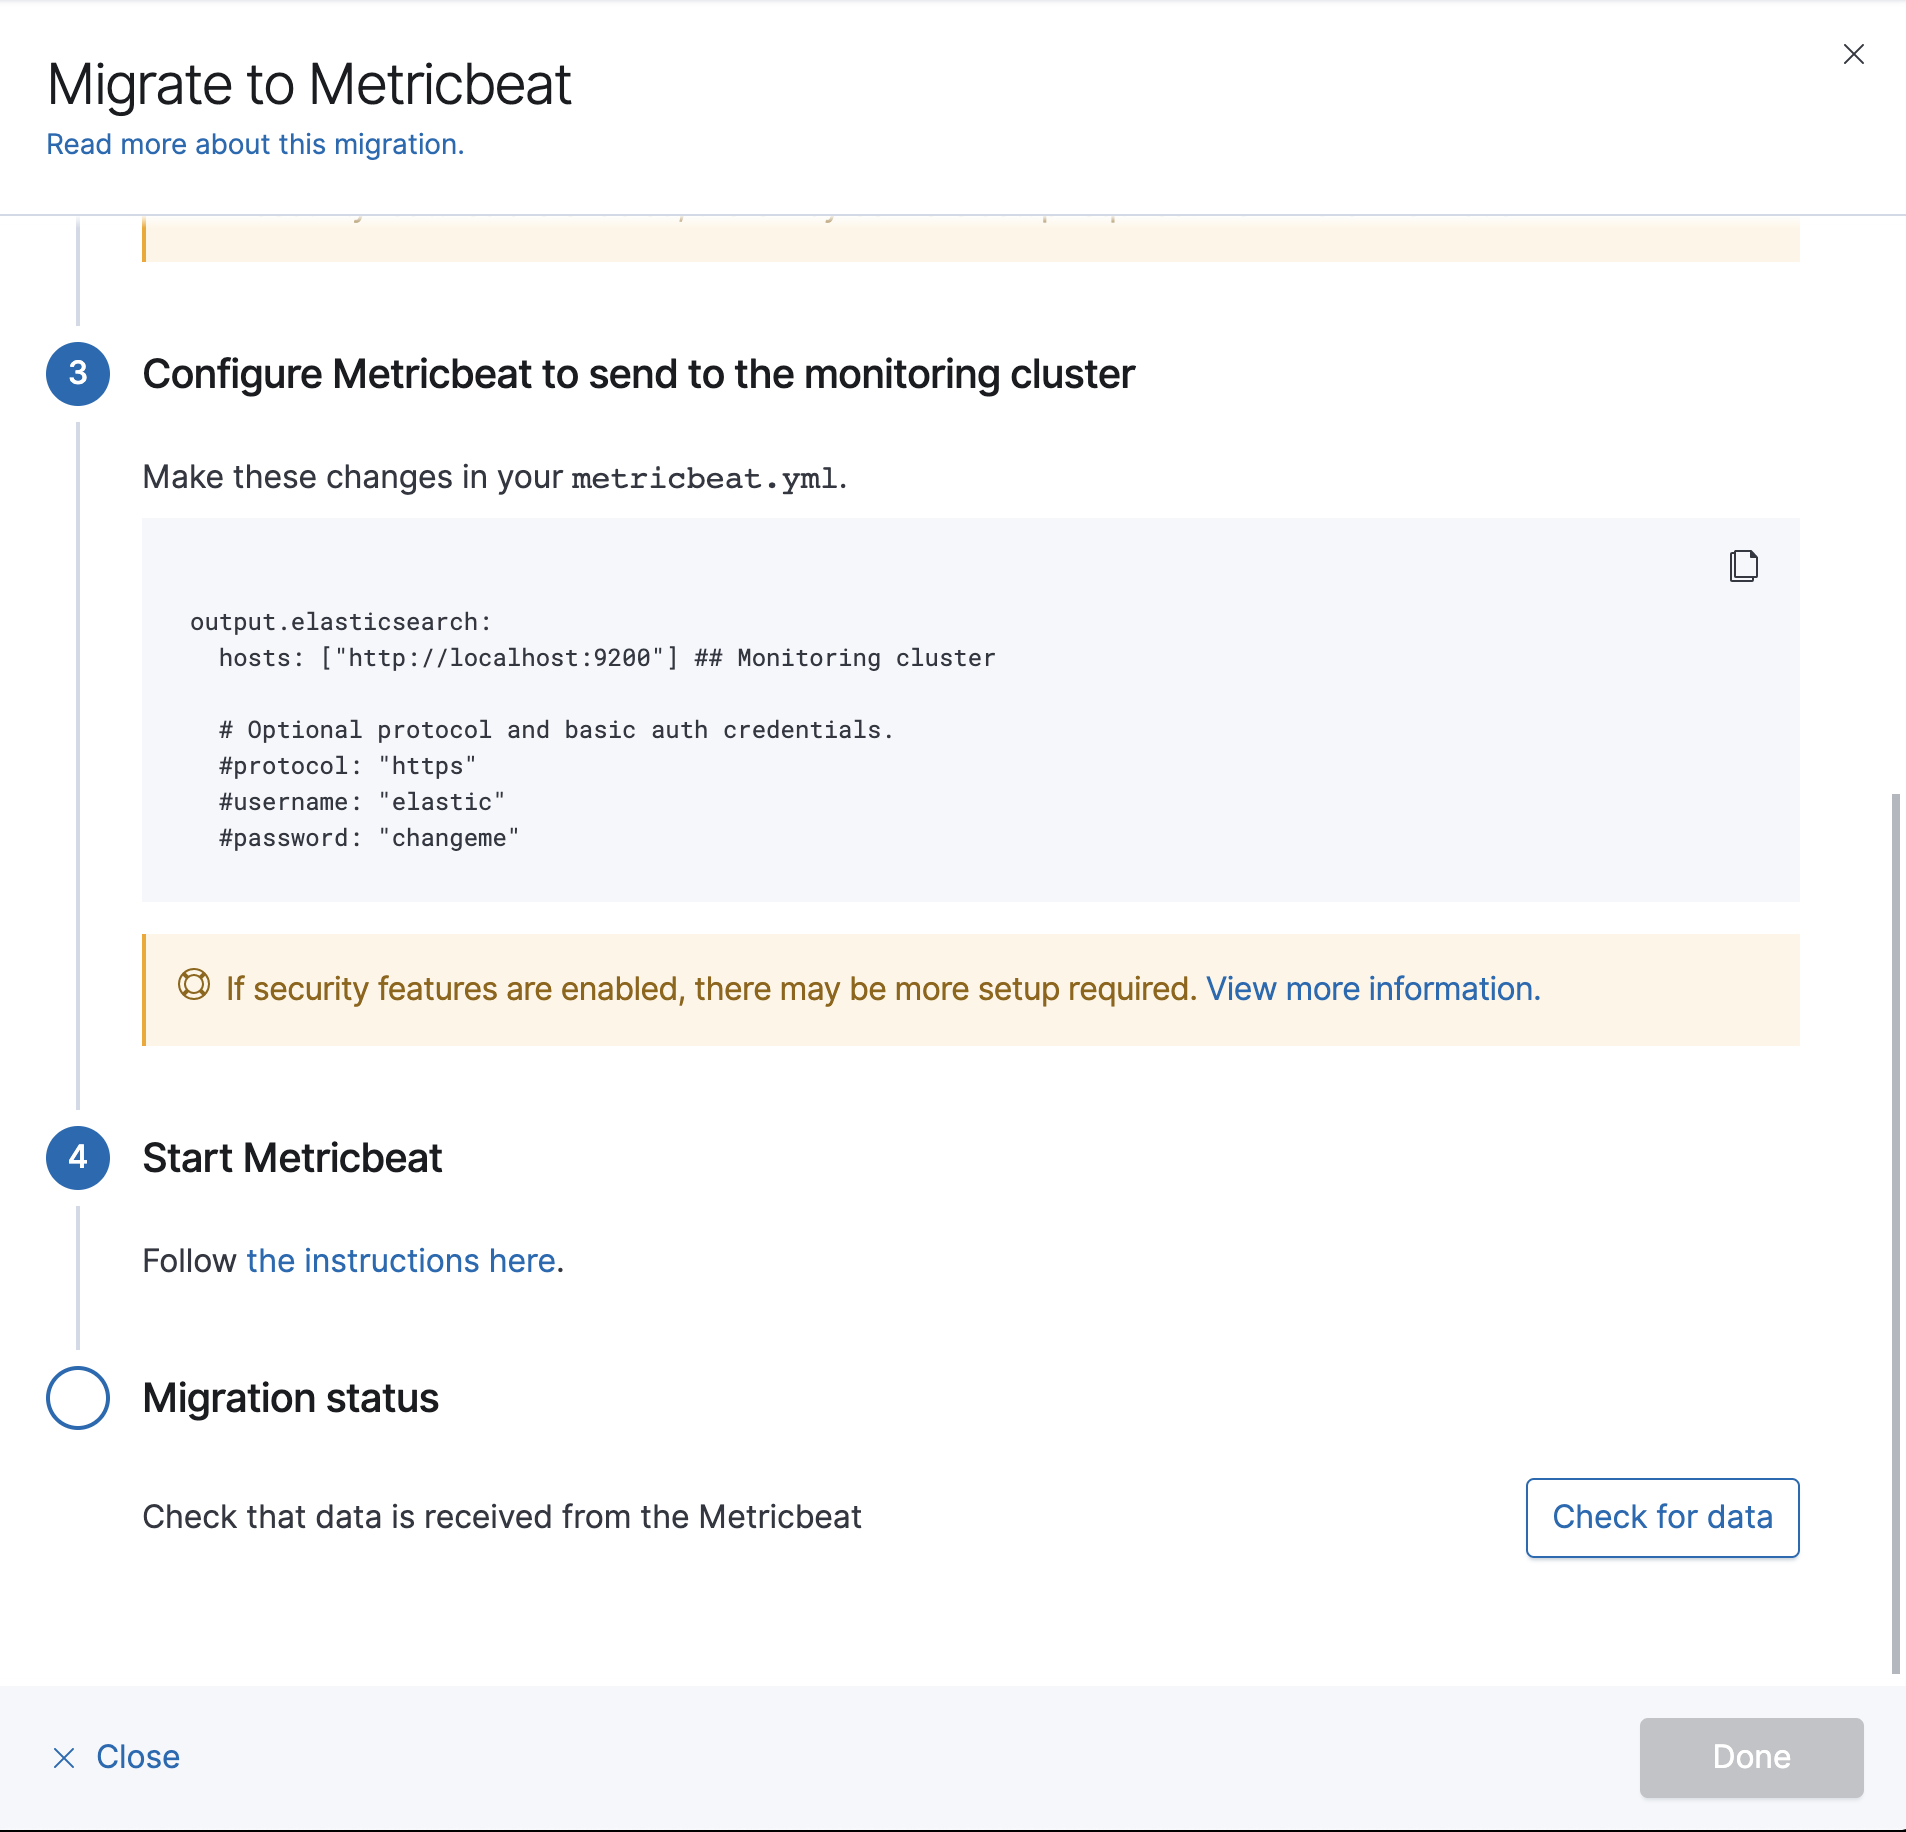Viewport: 1906px width, 1832px height.
Task: Click the Check for data button
Action: (x=1662, y=1517)
